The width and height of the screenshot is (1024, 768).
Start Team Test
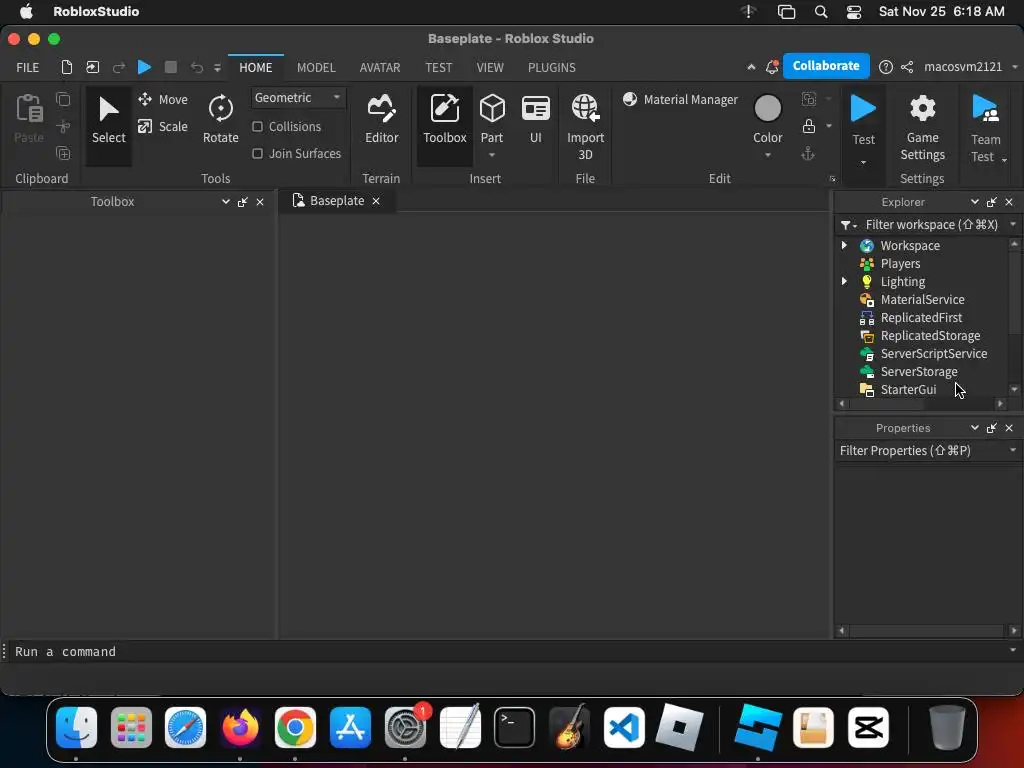click(985, 128)
